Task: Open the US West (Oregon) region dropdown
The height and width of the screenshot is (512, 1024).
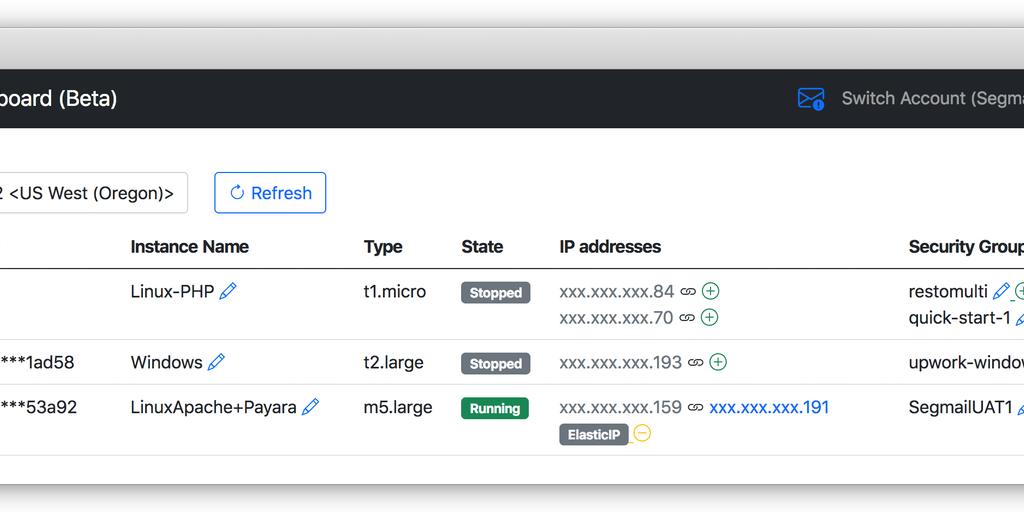Action: [92, 193]
